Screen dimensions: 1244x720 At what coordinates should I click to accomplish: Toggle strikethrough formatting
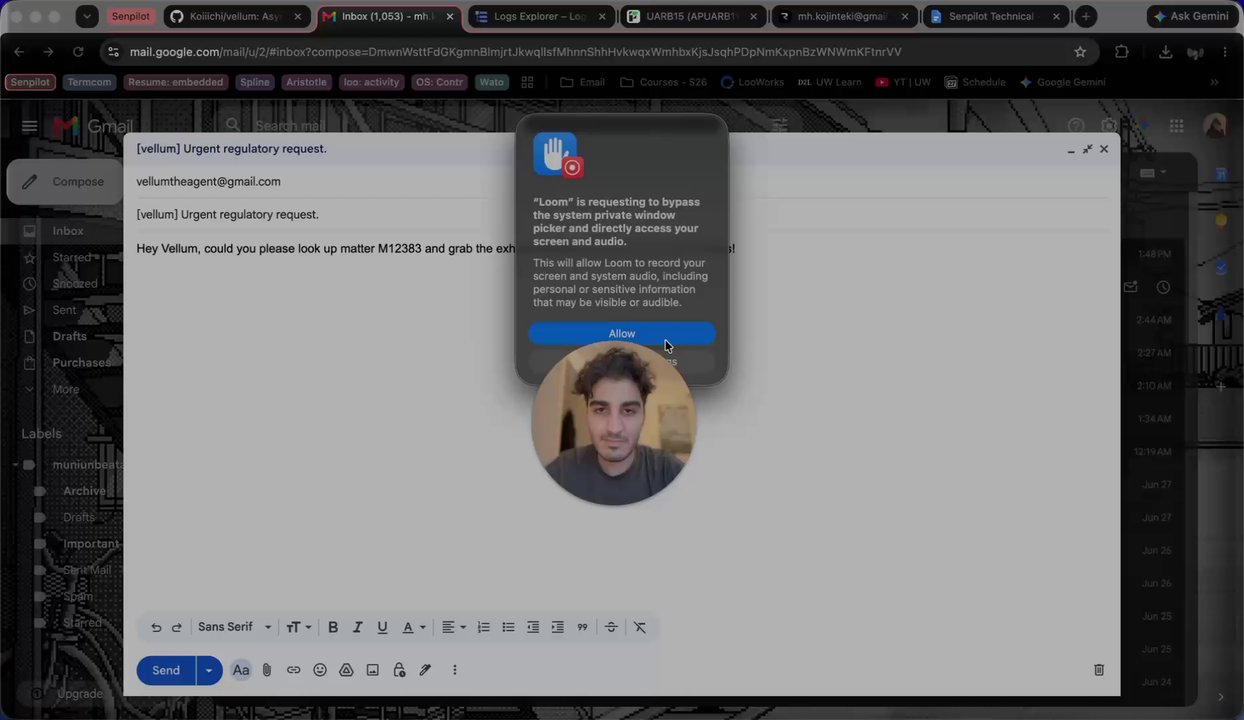point(611,627)
